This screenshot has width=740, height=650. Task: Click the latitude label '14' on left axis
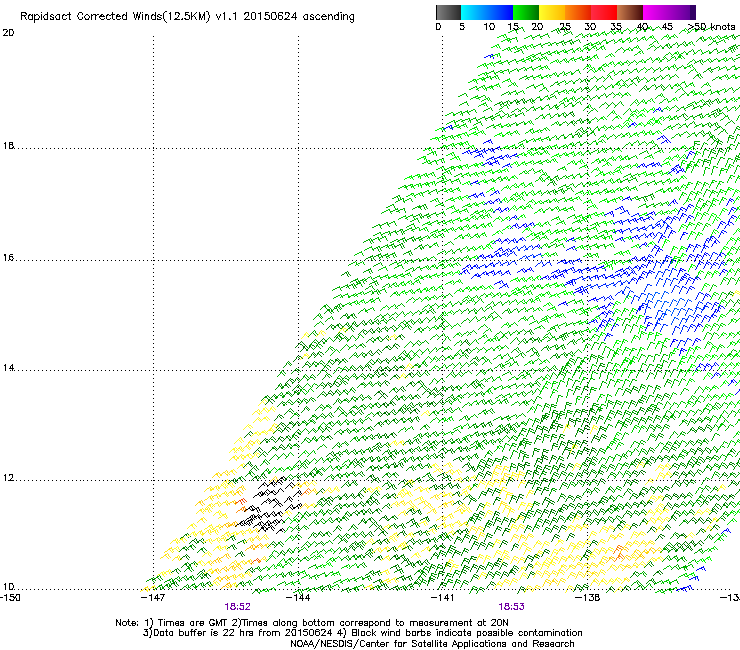[x=8, y=368]
